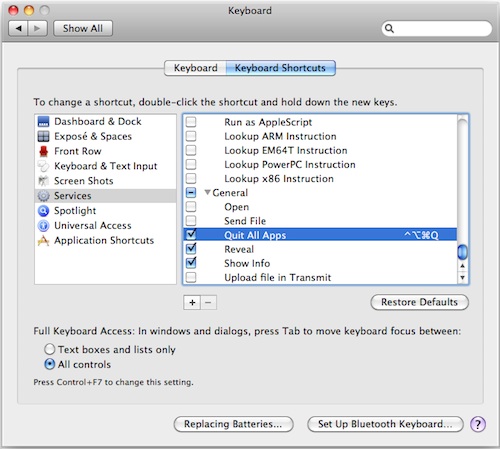This screenshot has width=500, height=449.
Task: Click the Keyboard & Text Input icon
Action: pyautogui.click(x=43, y=166)
